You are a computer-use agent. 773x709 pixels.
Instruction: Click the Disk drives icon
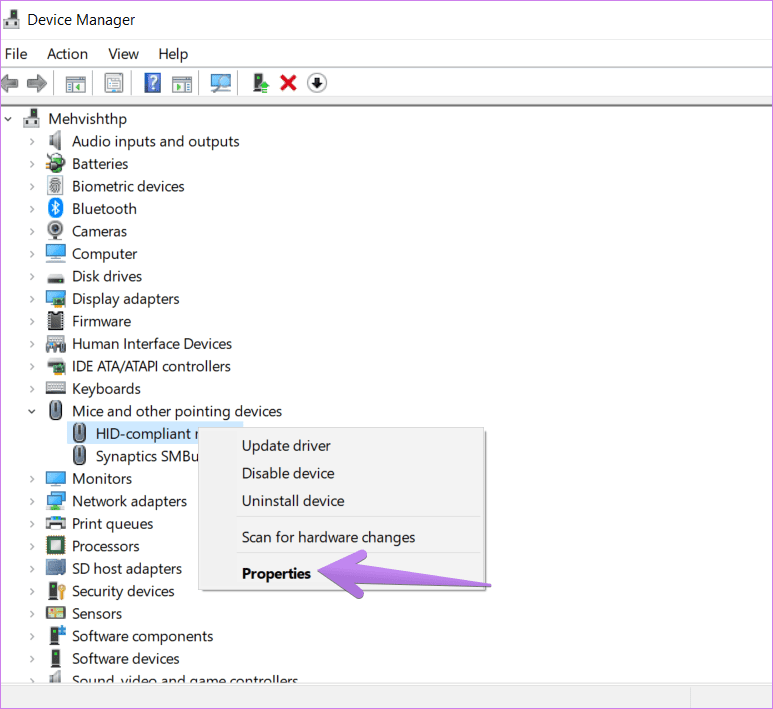coord(55,279)
